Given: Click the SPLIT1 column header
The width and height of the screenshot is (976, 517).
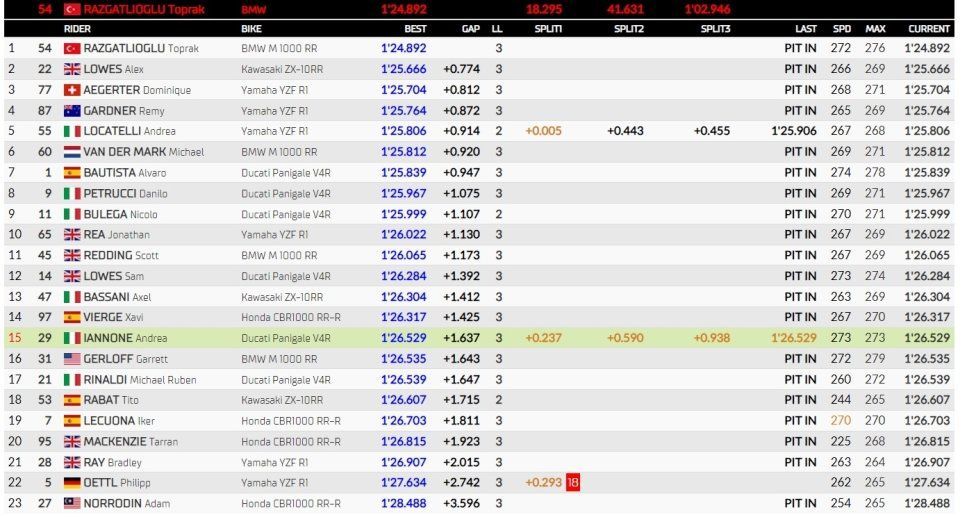Looking at the screenshot, I should click(x=548, y=29).
